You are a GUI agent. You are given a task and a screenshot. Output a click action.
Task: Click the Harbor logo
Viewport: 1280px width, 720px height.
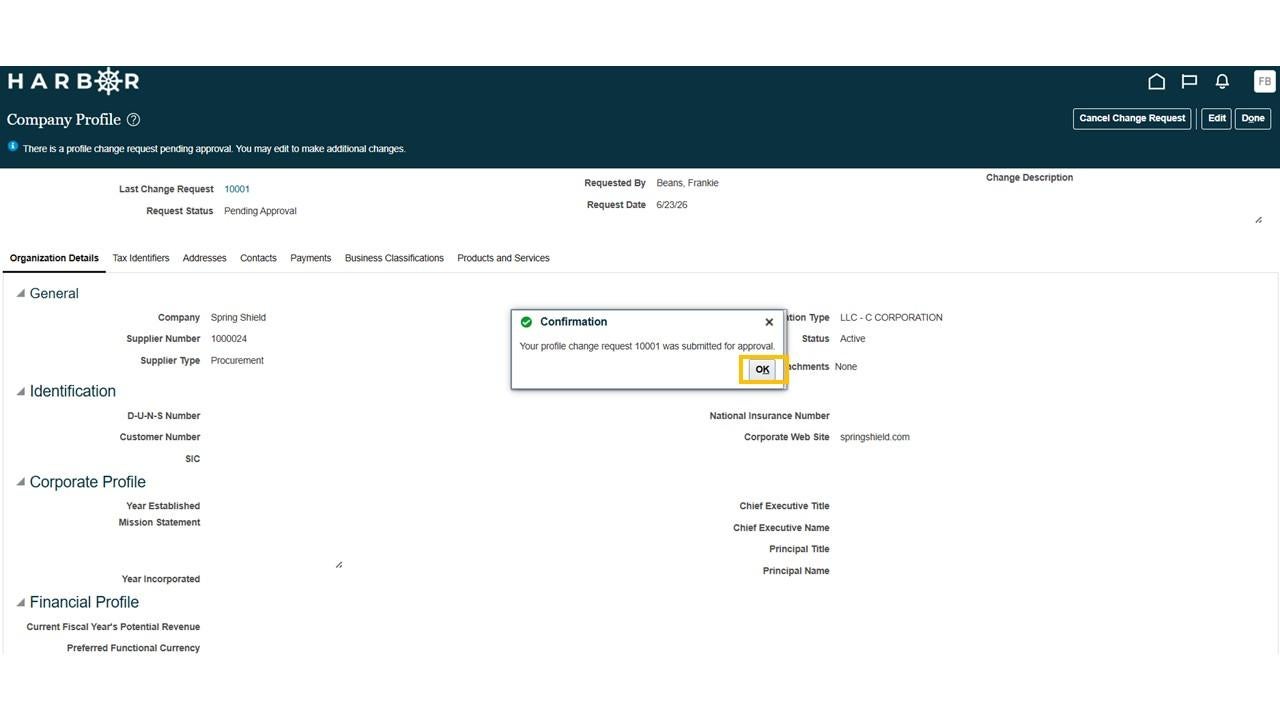tap(73, 81)
